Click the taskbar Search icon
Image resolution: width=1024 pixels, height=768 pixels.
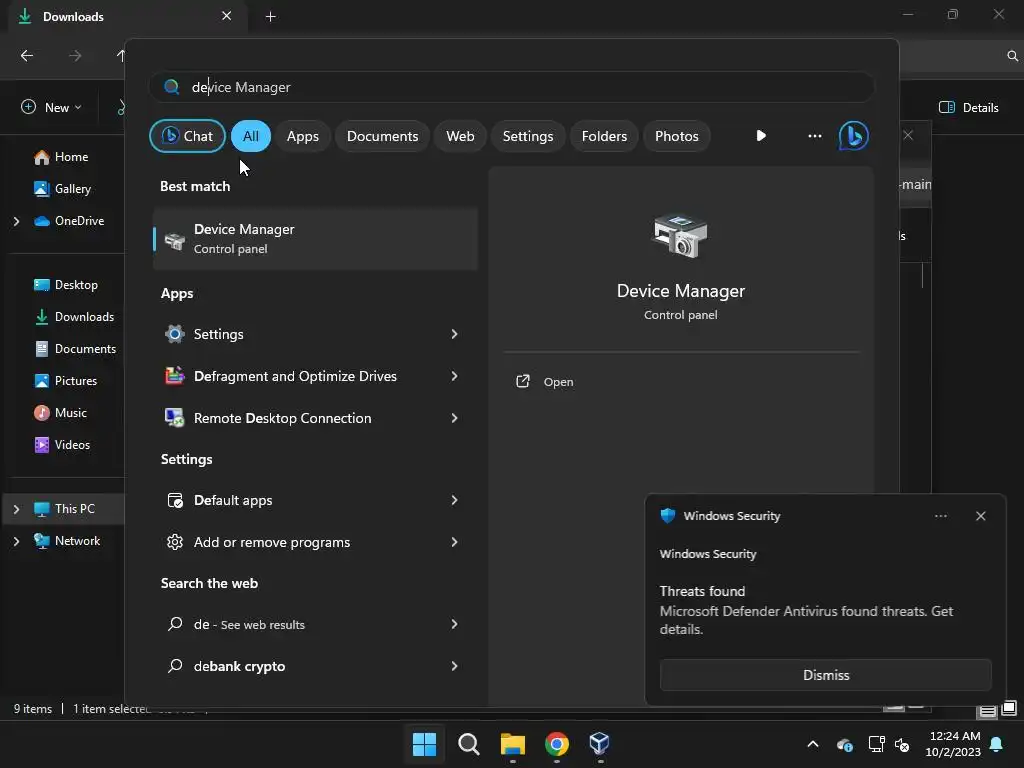pyautogui.click(x=468, y=743)
